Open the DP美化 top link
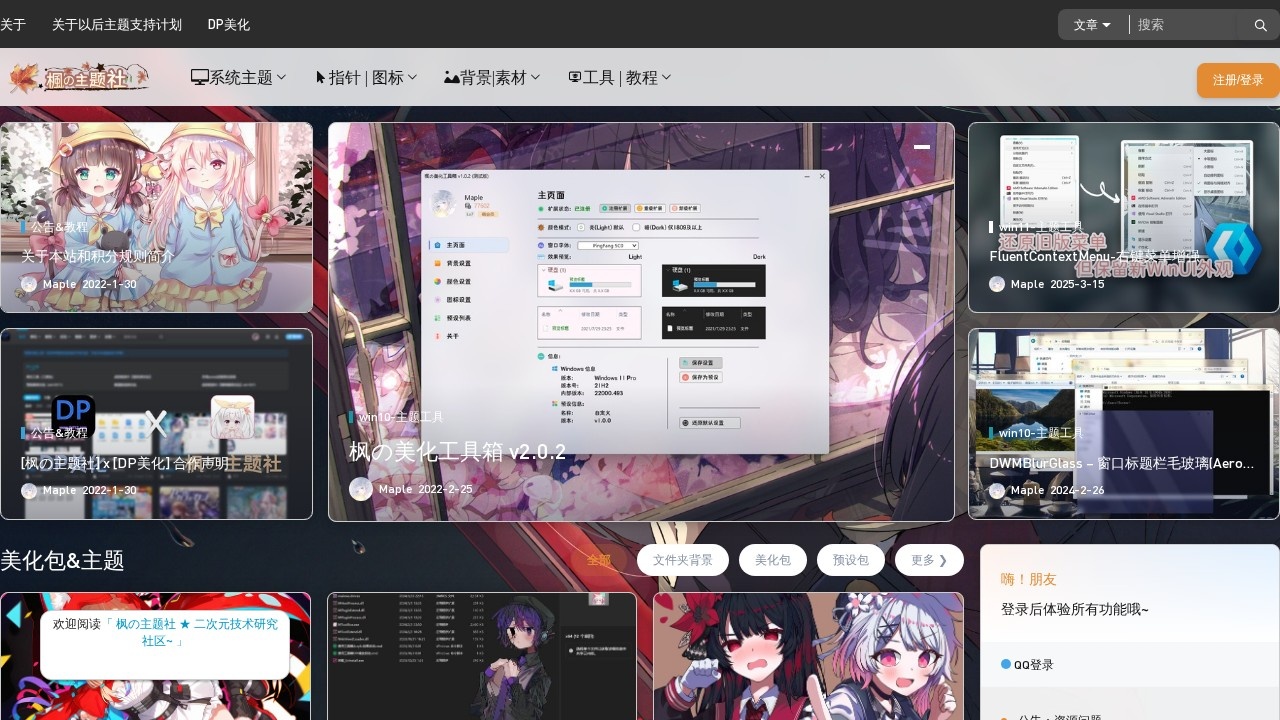Image resolution: width=1280 pixels, height=720 pixels. (x=229, y=24)
